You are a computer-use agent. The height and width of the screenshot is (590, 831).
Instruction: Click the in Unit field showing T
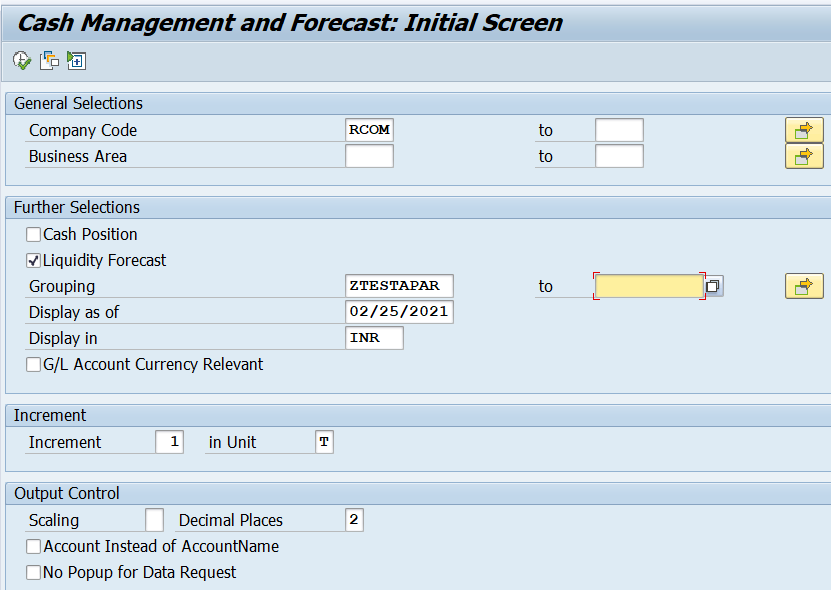tap(324, 442)
